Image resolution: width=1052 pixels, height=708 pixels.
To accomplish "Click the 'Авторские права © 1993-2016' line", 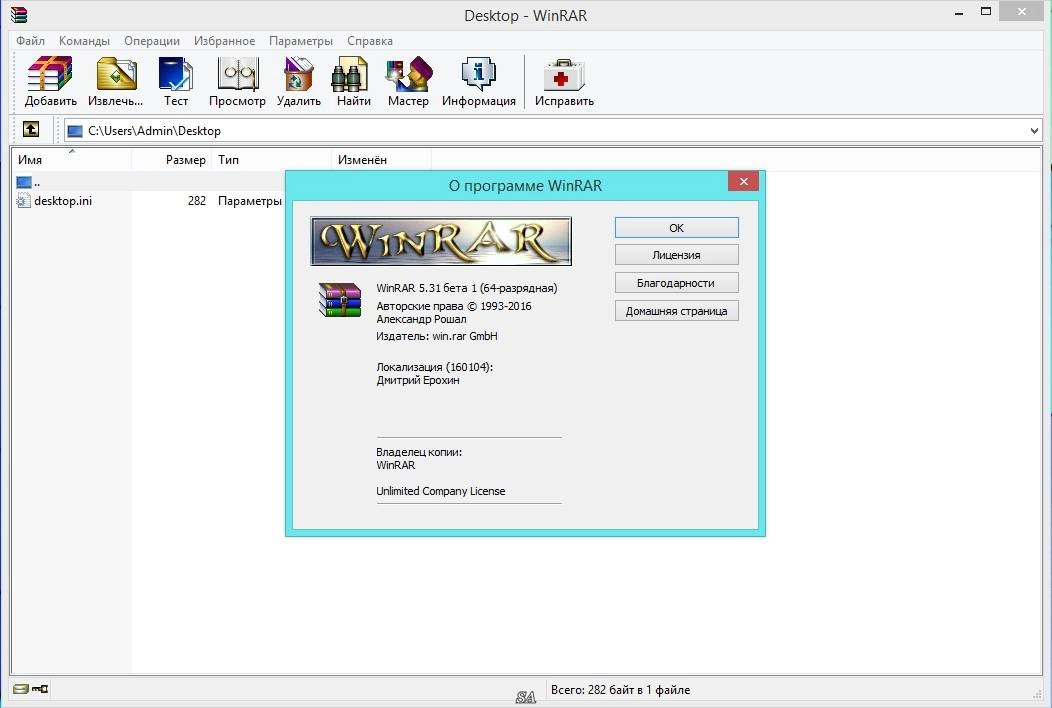I will 454,306.
